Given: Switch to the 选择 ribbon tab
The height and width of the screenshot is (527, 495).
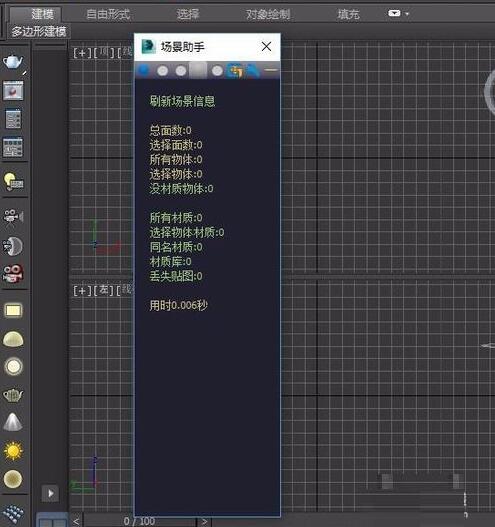Looking at the screenshot, I should click(x=188, y=14).
